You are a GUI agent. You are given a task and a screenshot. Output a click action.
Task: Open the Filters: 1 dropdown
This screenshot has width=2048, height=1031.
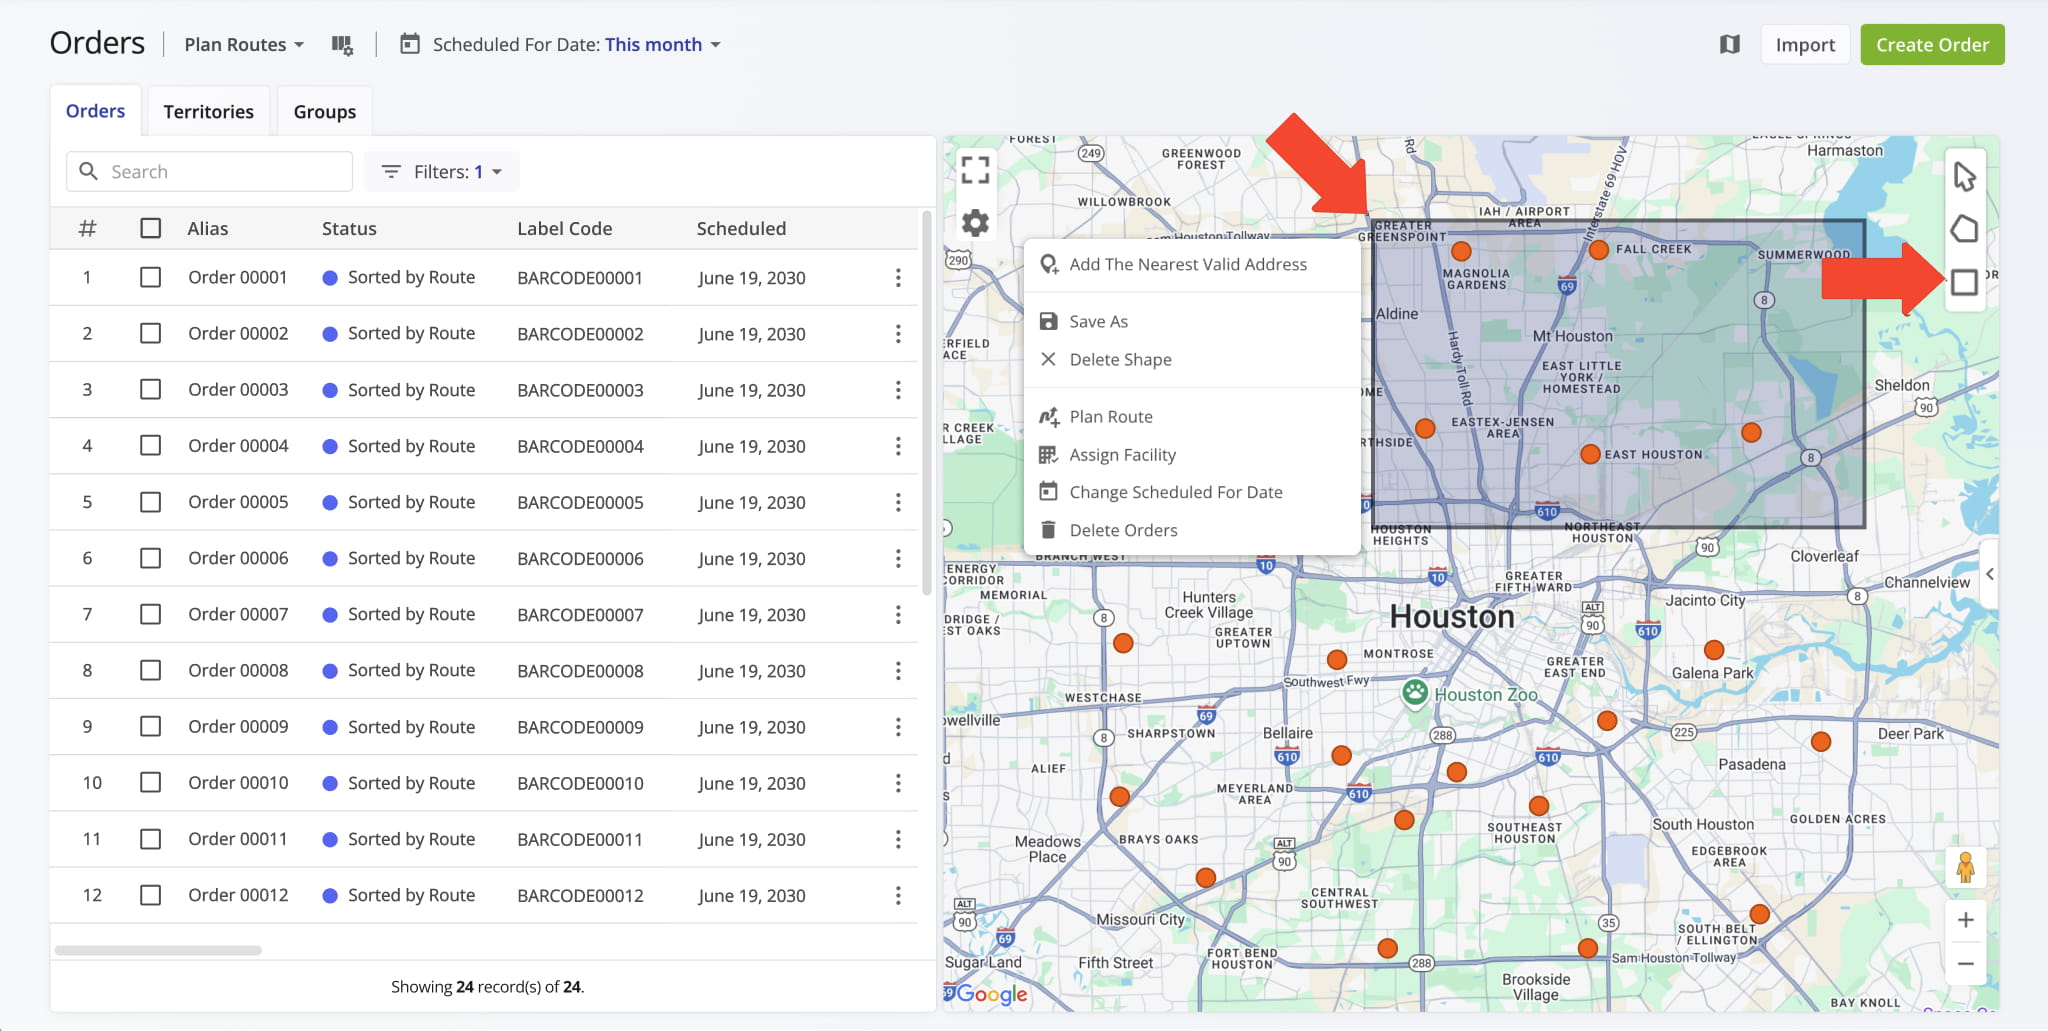[442, 172]
